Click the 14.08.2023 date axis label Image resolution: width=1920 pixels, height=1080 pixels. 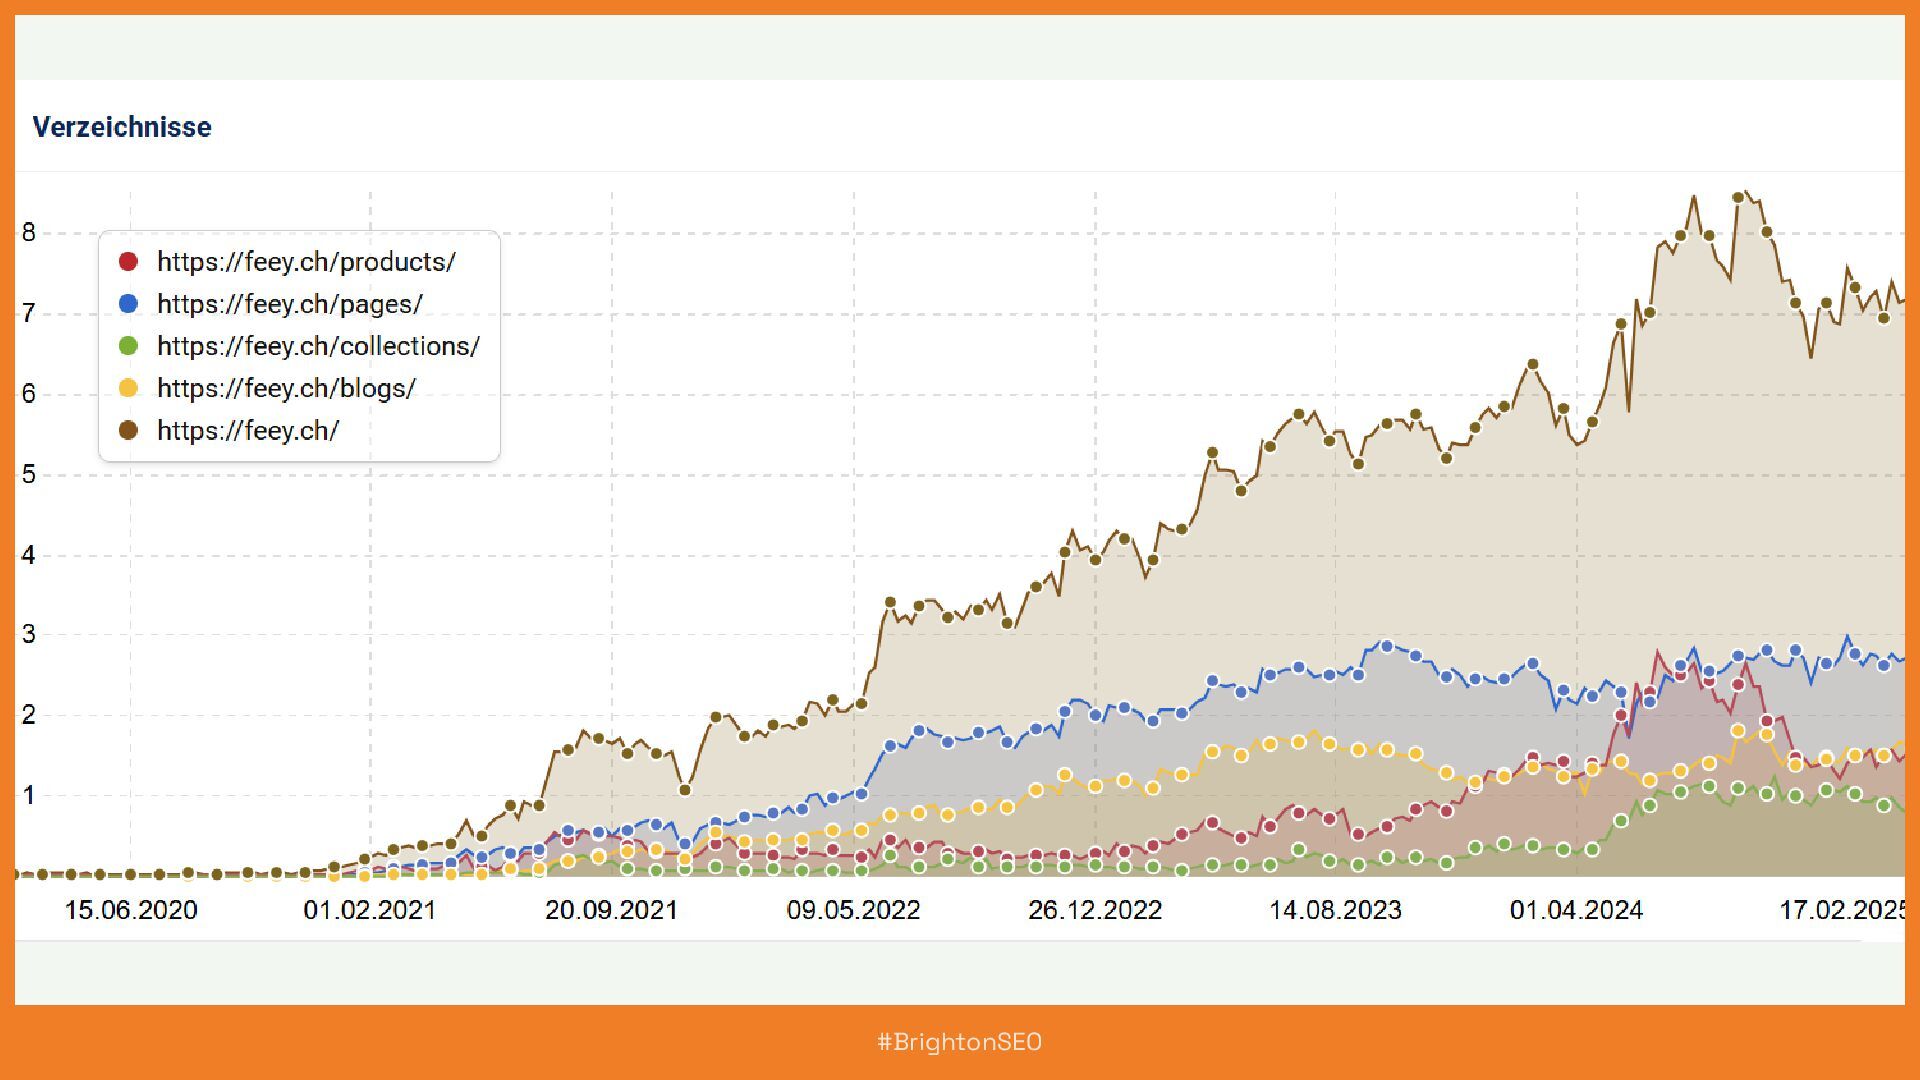[x=1335, y=910]
